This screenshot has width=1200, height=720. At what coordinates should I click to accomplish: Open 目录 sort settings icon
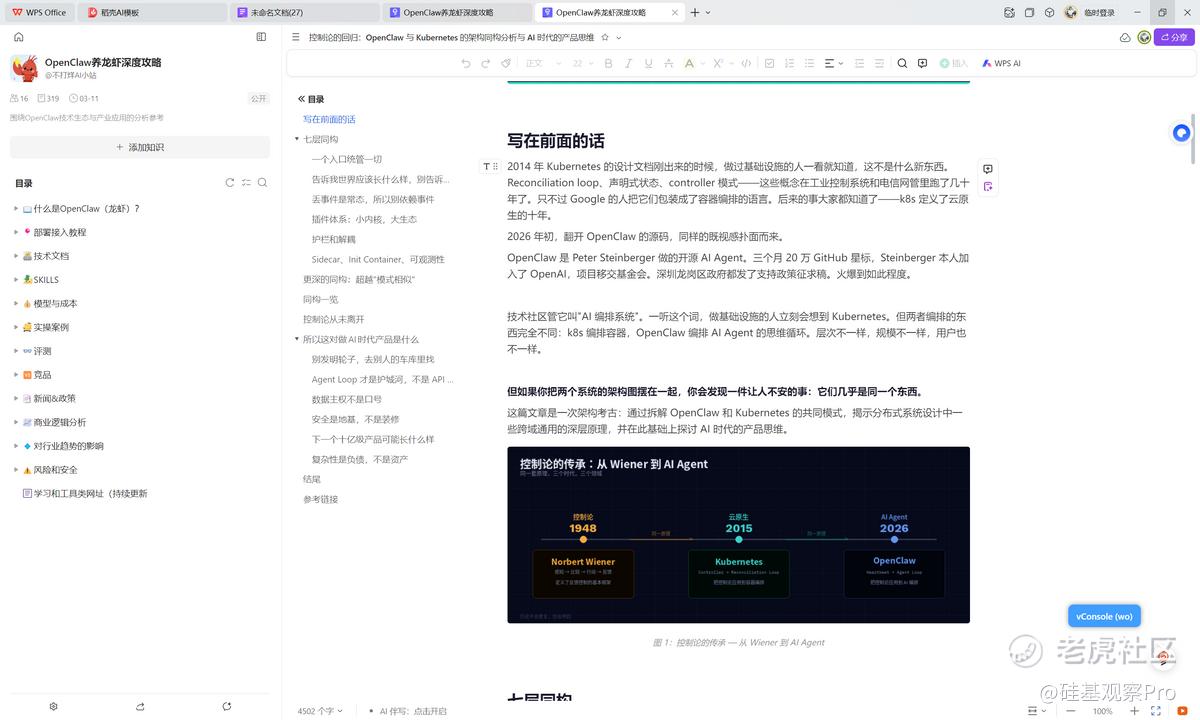coord(246,183)
